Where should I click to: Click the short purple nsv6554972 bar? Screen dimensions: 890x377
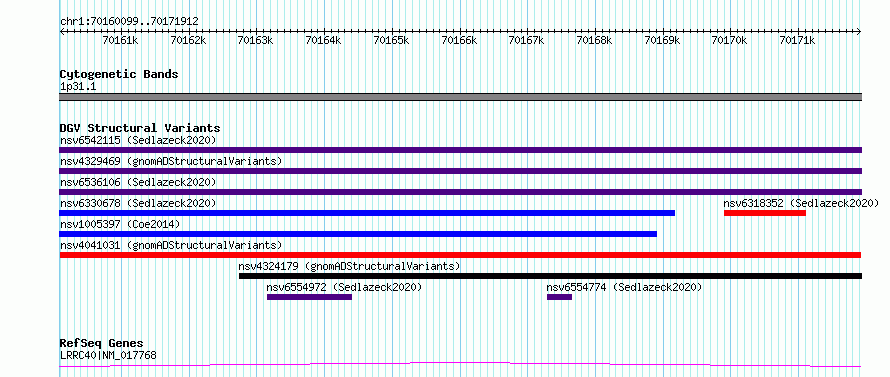point(309,297)
